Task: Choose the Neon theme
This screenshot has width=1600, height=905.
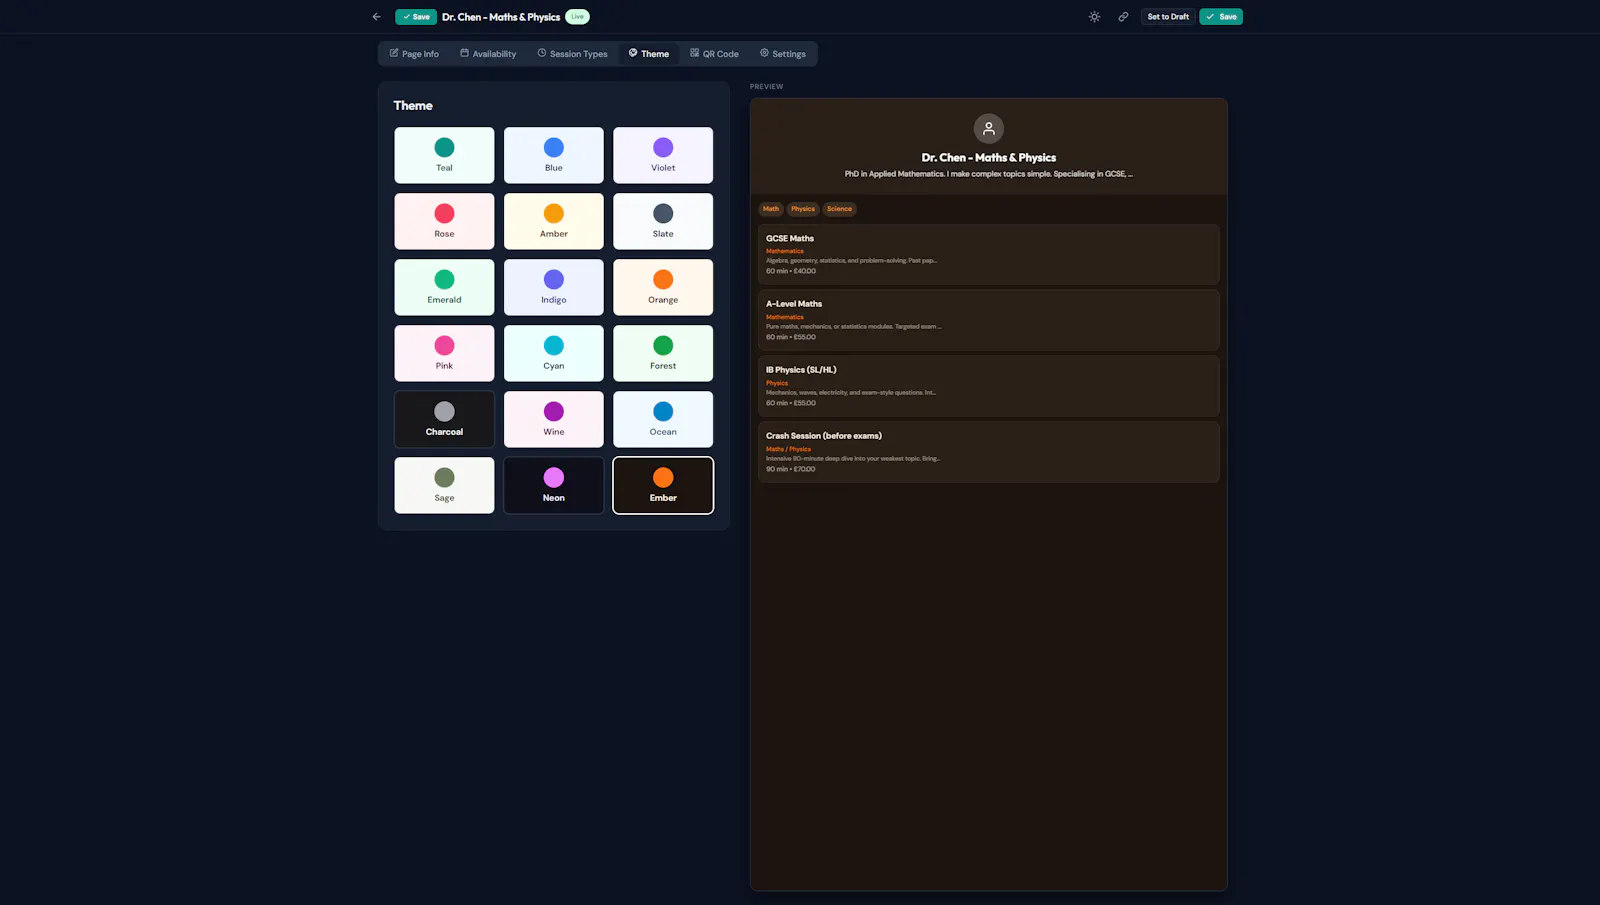Action: [x=554, y=485]
